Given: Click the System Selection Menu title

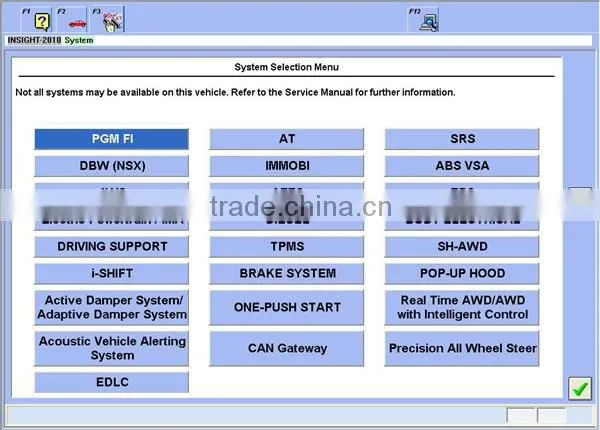Looking at the screenshot, I should tap(287, 67).
